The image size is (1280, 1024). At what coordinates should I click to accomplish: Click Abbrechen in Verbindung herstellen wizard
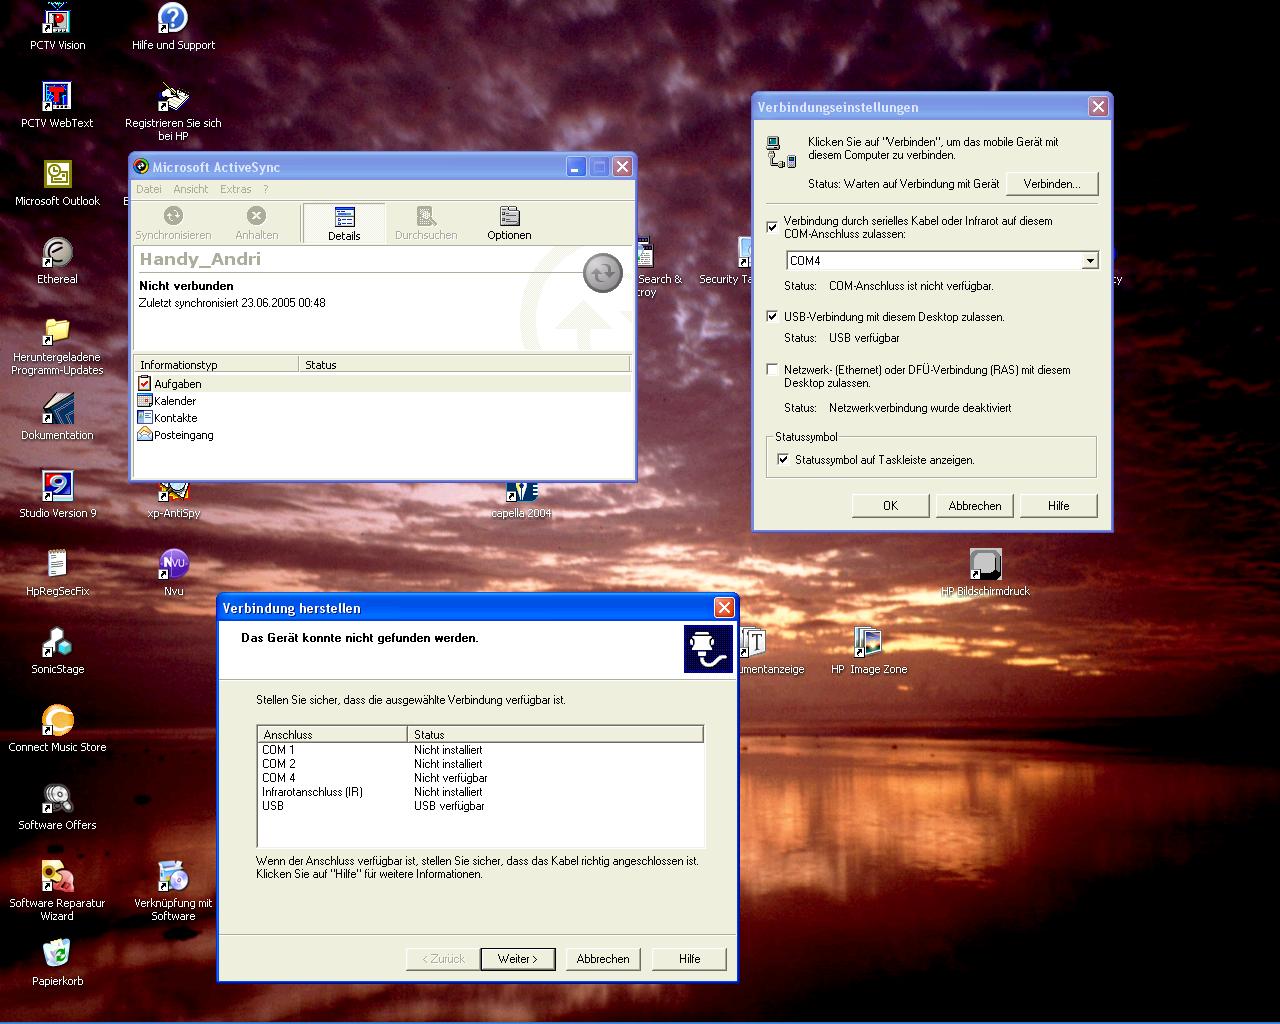(x=603, y=959)
